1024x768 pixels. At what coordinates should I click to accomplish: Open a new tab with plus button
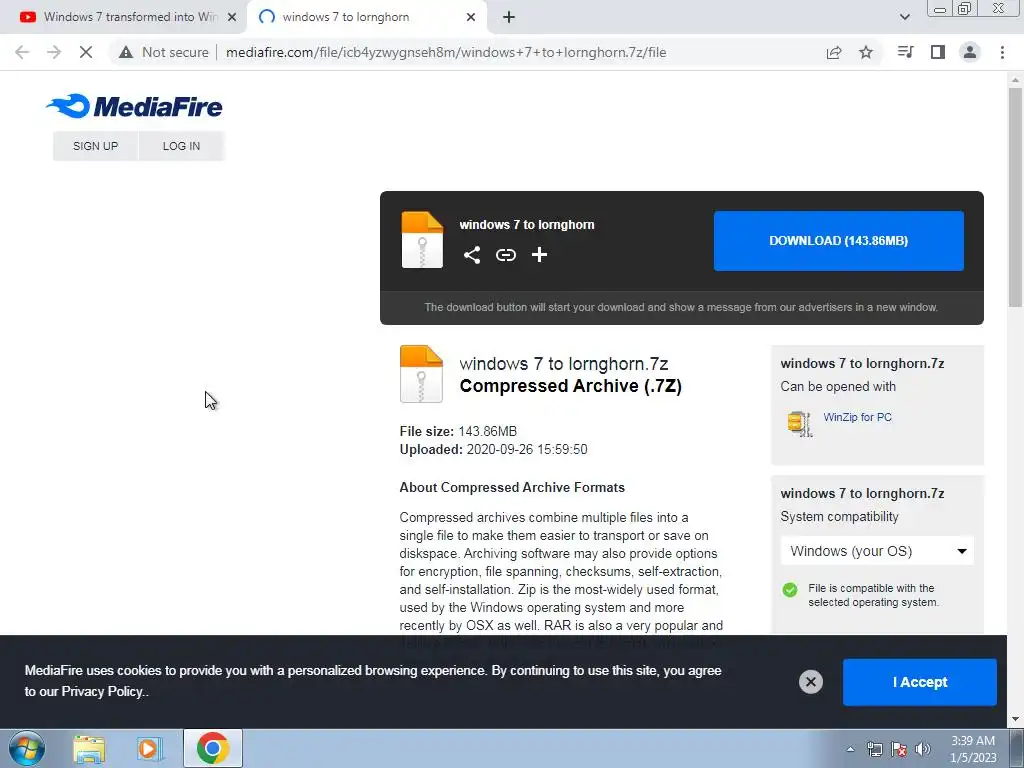click(x=509, y=17)
